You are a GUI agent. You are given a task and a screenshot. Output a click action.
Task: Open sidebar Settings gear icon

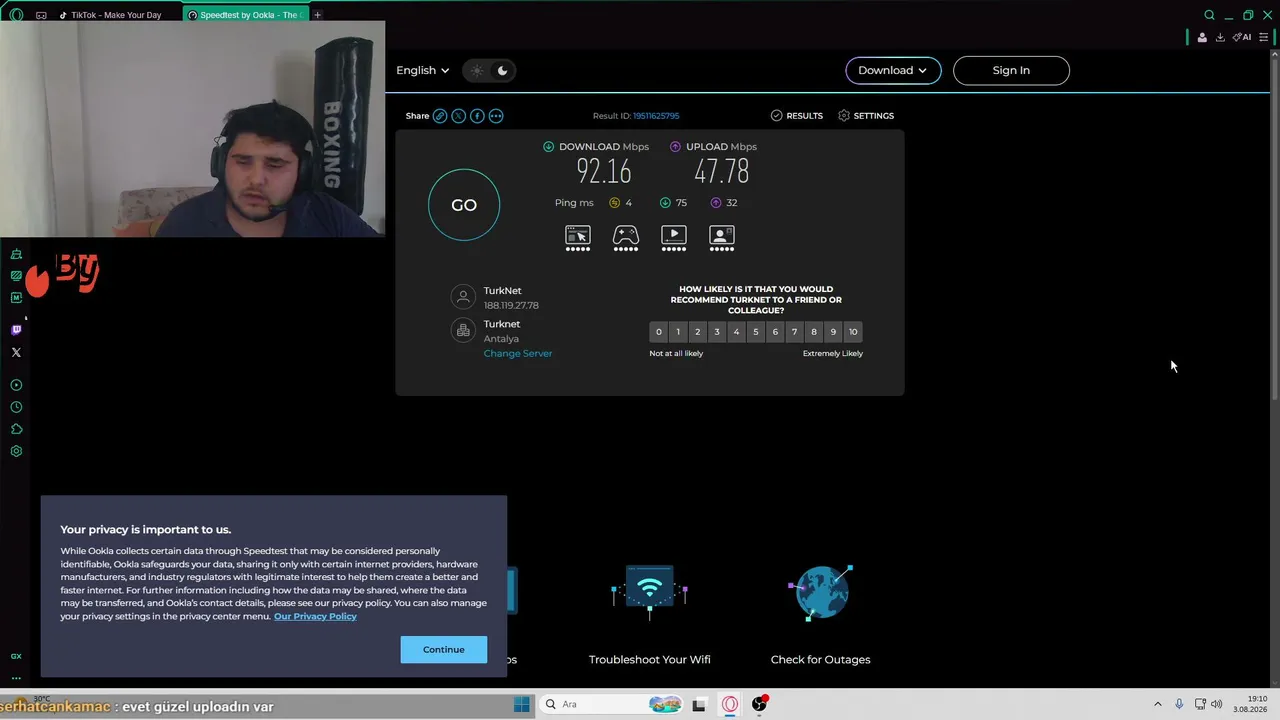[16, 451]
